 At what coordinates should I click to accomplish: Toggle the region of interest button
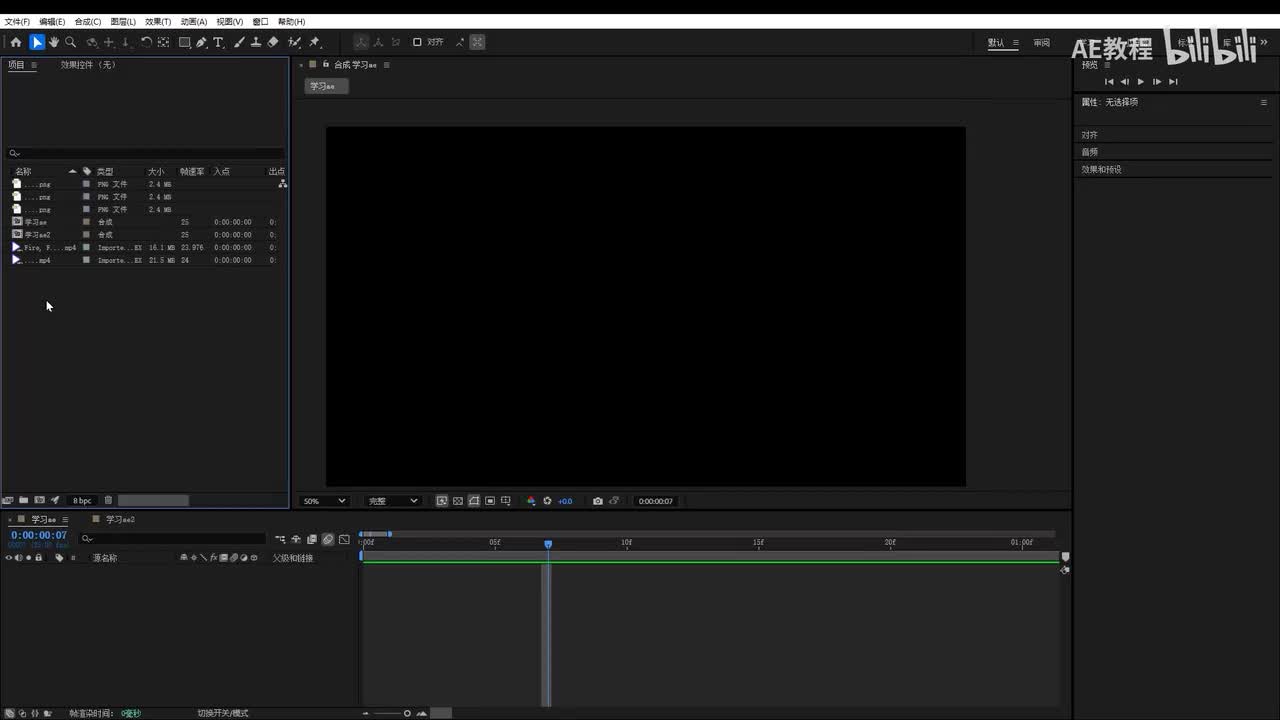[x=490, y=501]
